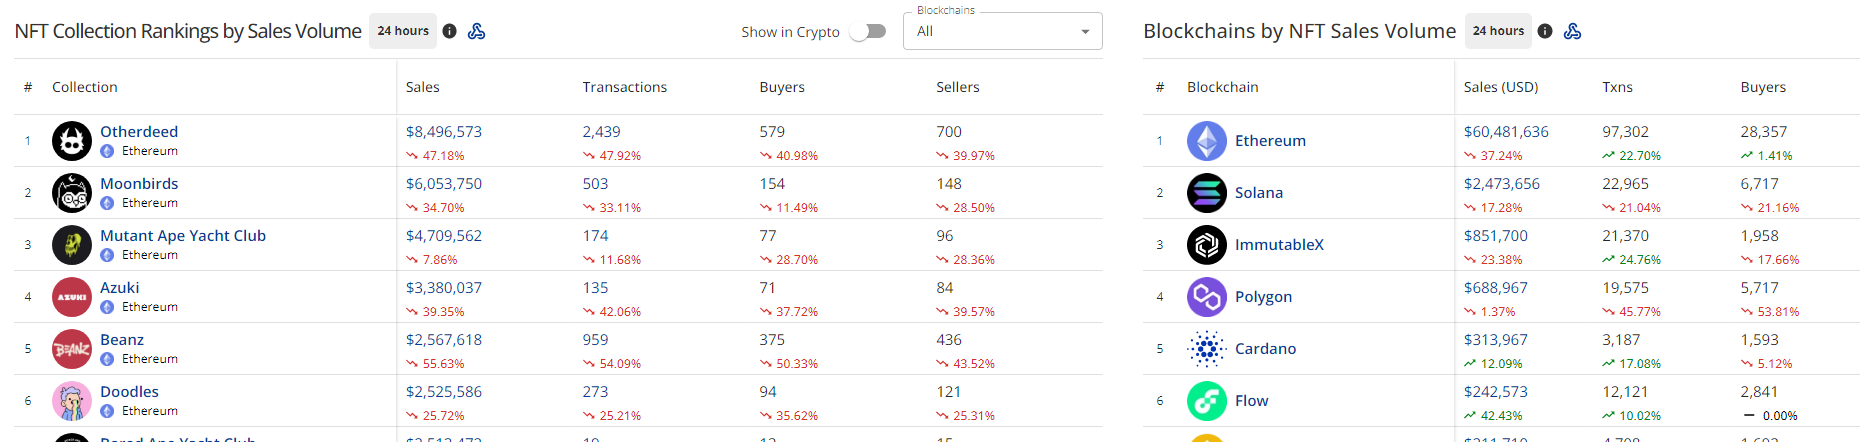The height and width of the screenshot is (442, 1860).
Task: Open the Mutant Ape Yacht Club link
Action: point(183,235)
